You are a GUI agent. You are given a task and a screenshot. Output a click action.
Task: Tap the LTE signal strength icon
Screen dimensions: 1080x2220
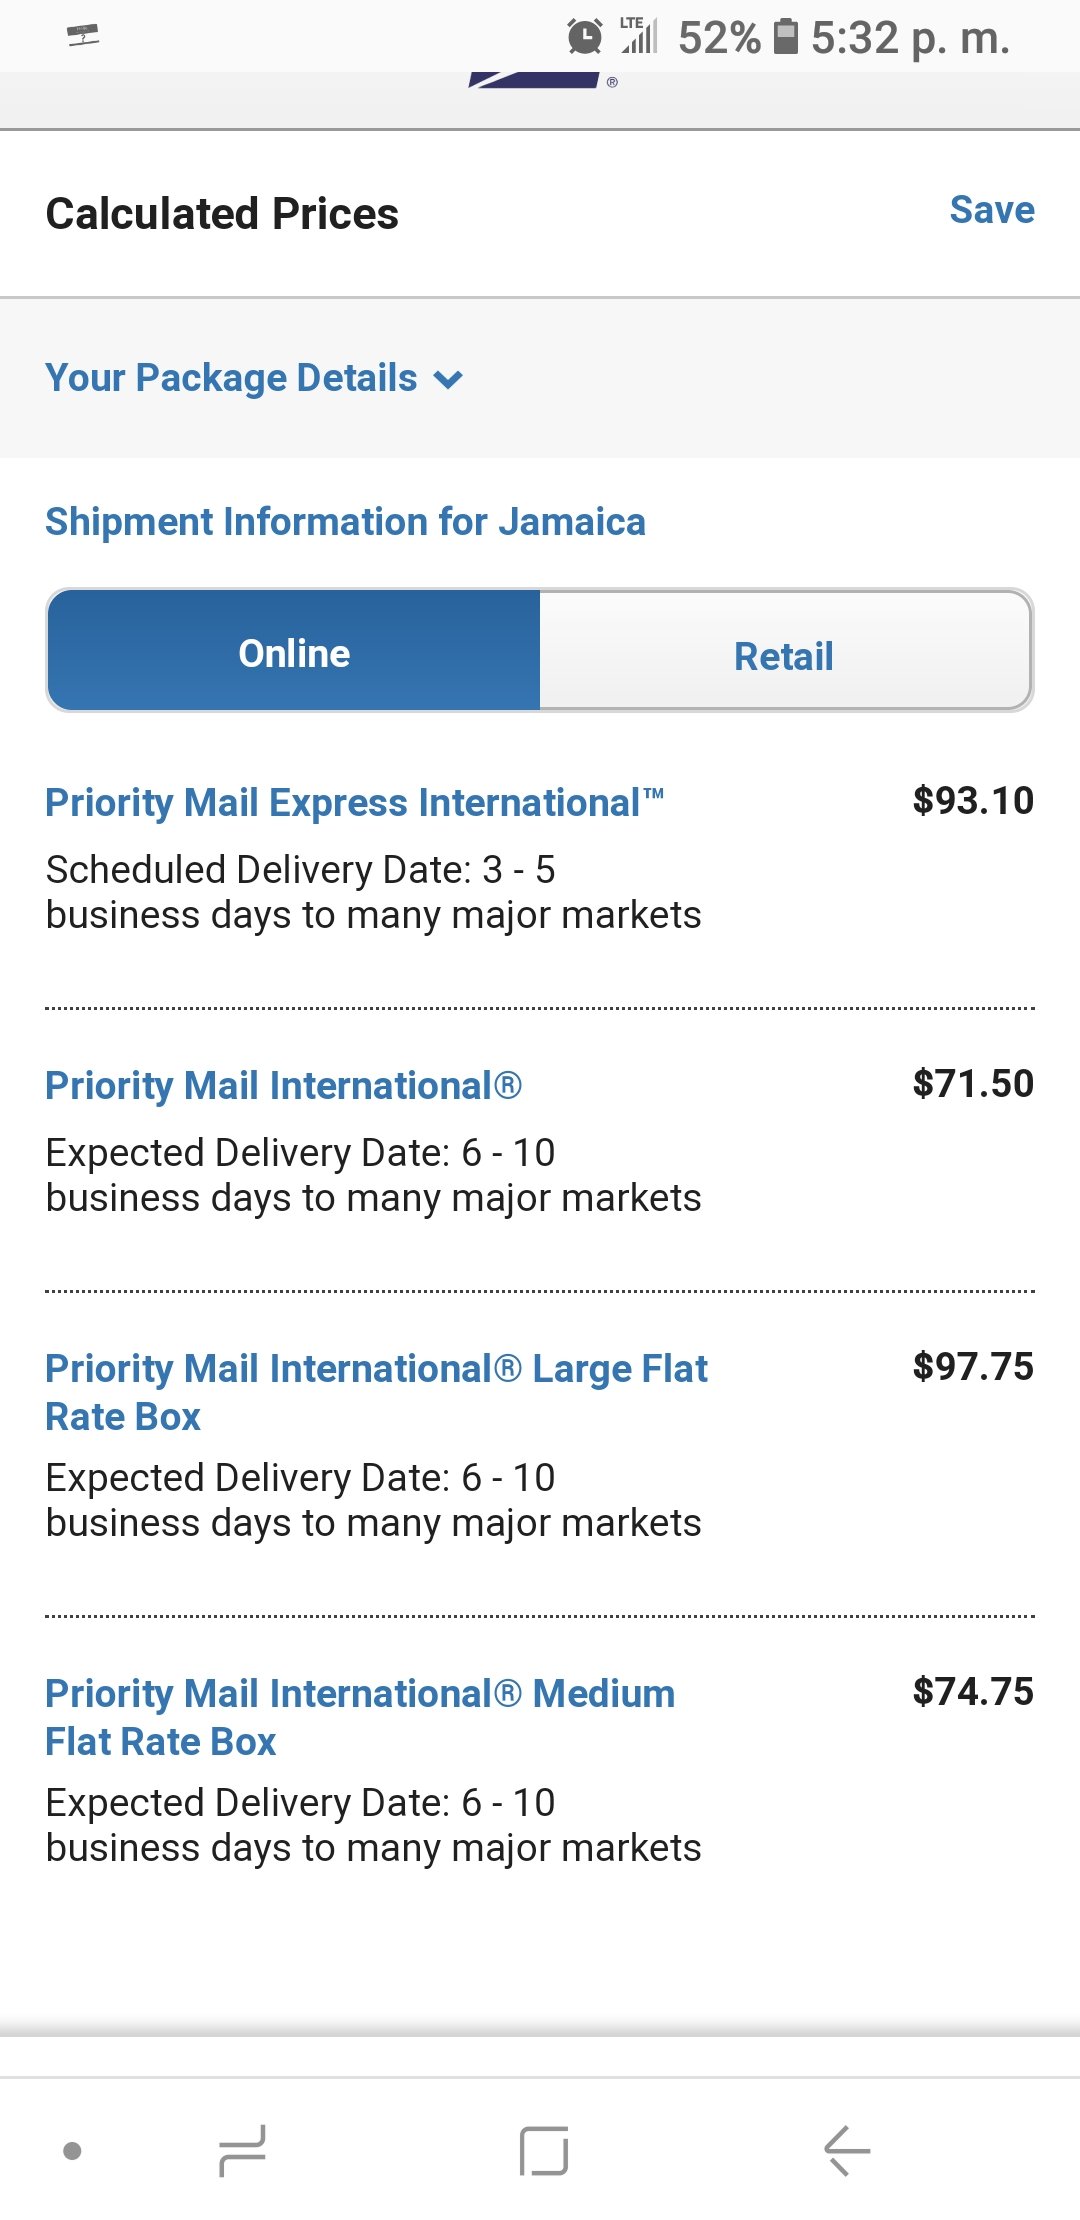(638, 35)
